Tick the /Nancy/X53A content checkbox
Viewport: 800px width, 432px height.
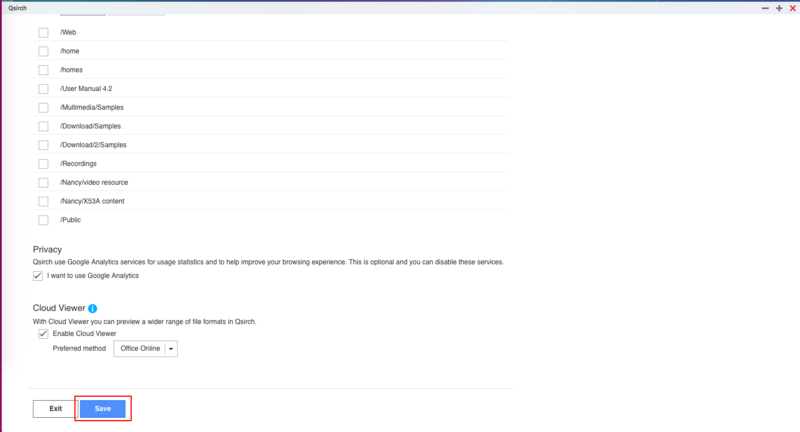point(43,201)
